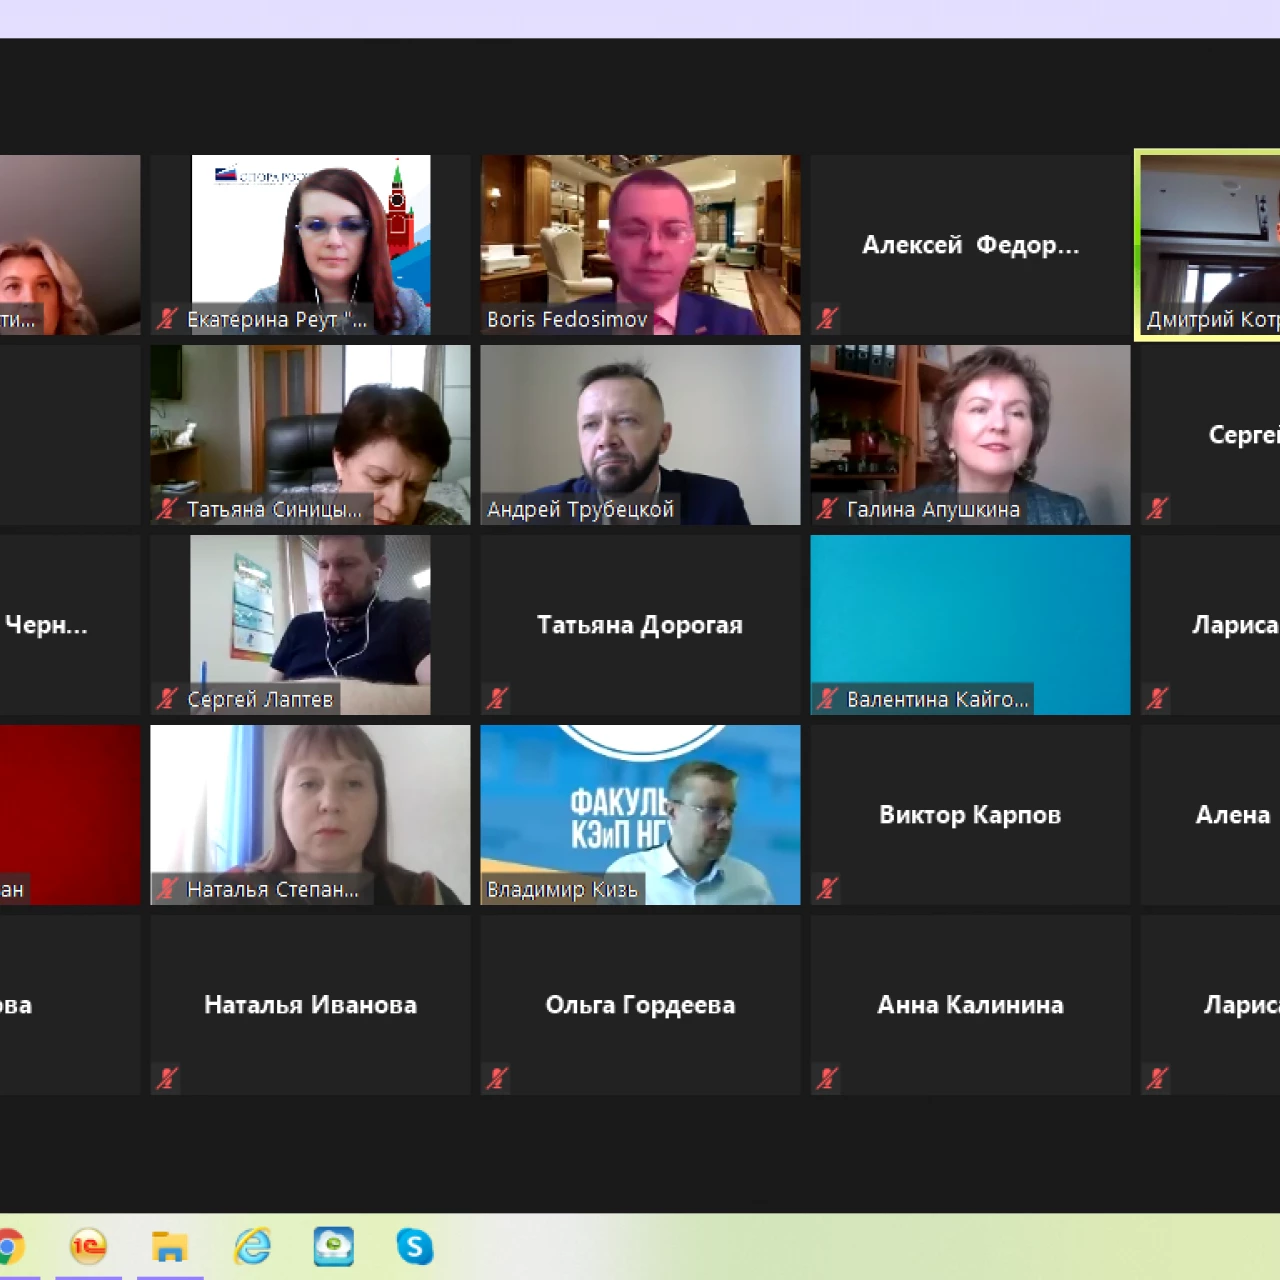Click muted mic icon in Наталья Иванова tile
Screen dimensions: 1280x1280
pos(167,1079)
